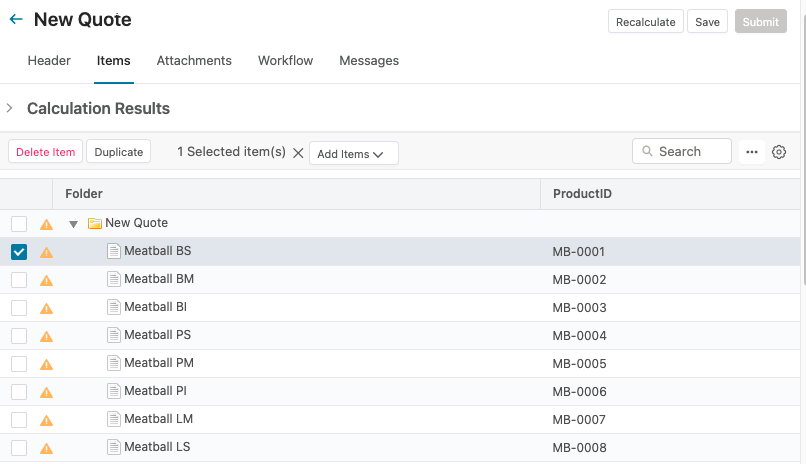Click warning icon on Meatball LM row
806x464 pixels.
(x=46, y=420)
